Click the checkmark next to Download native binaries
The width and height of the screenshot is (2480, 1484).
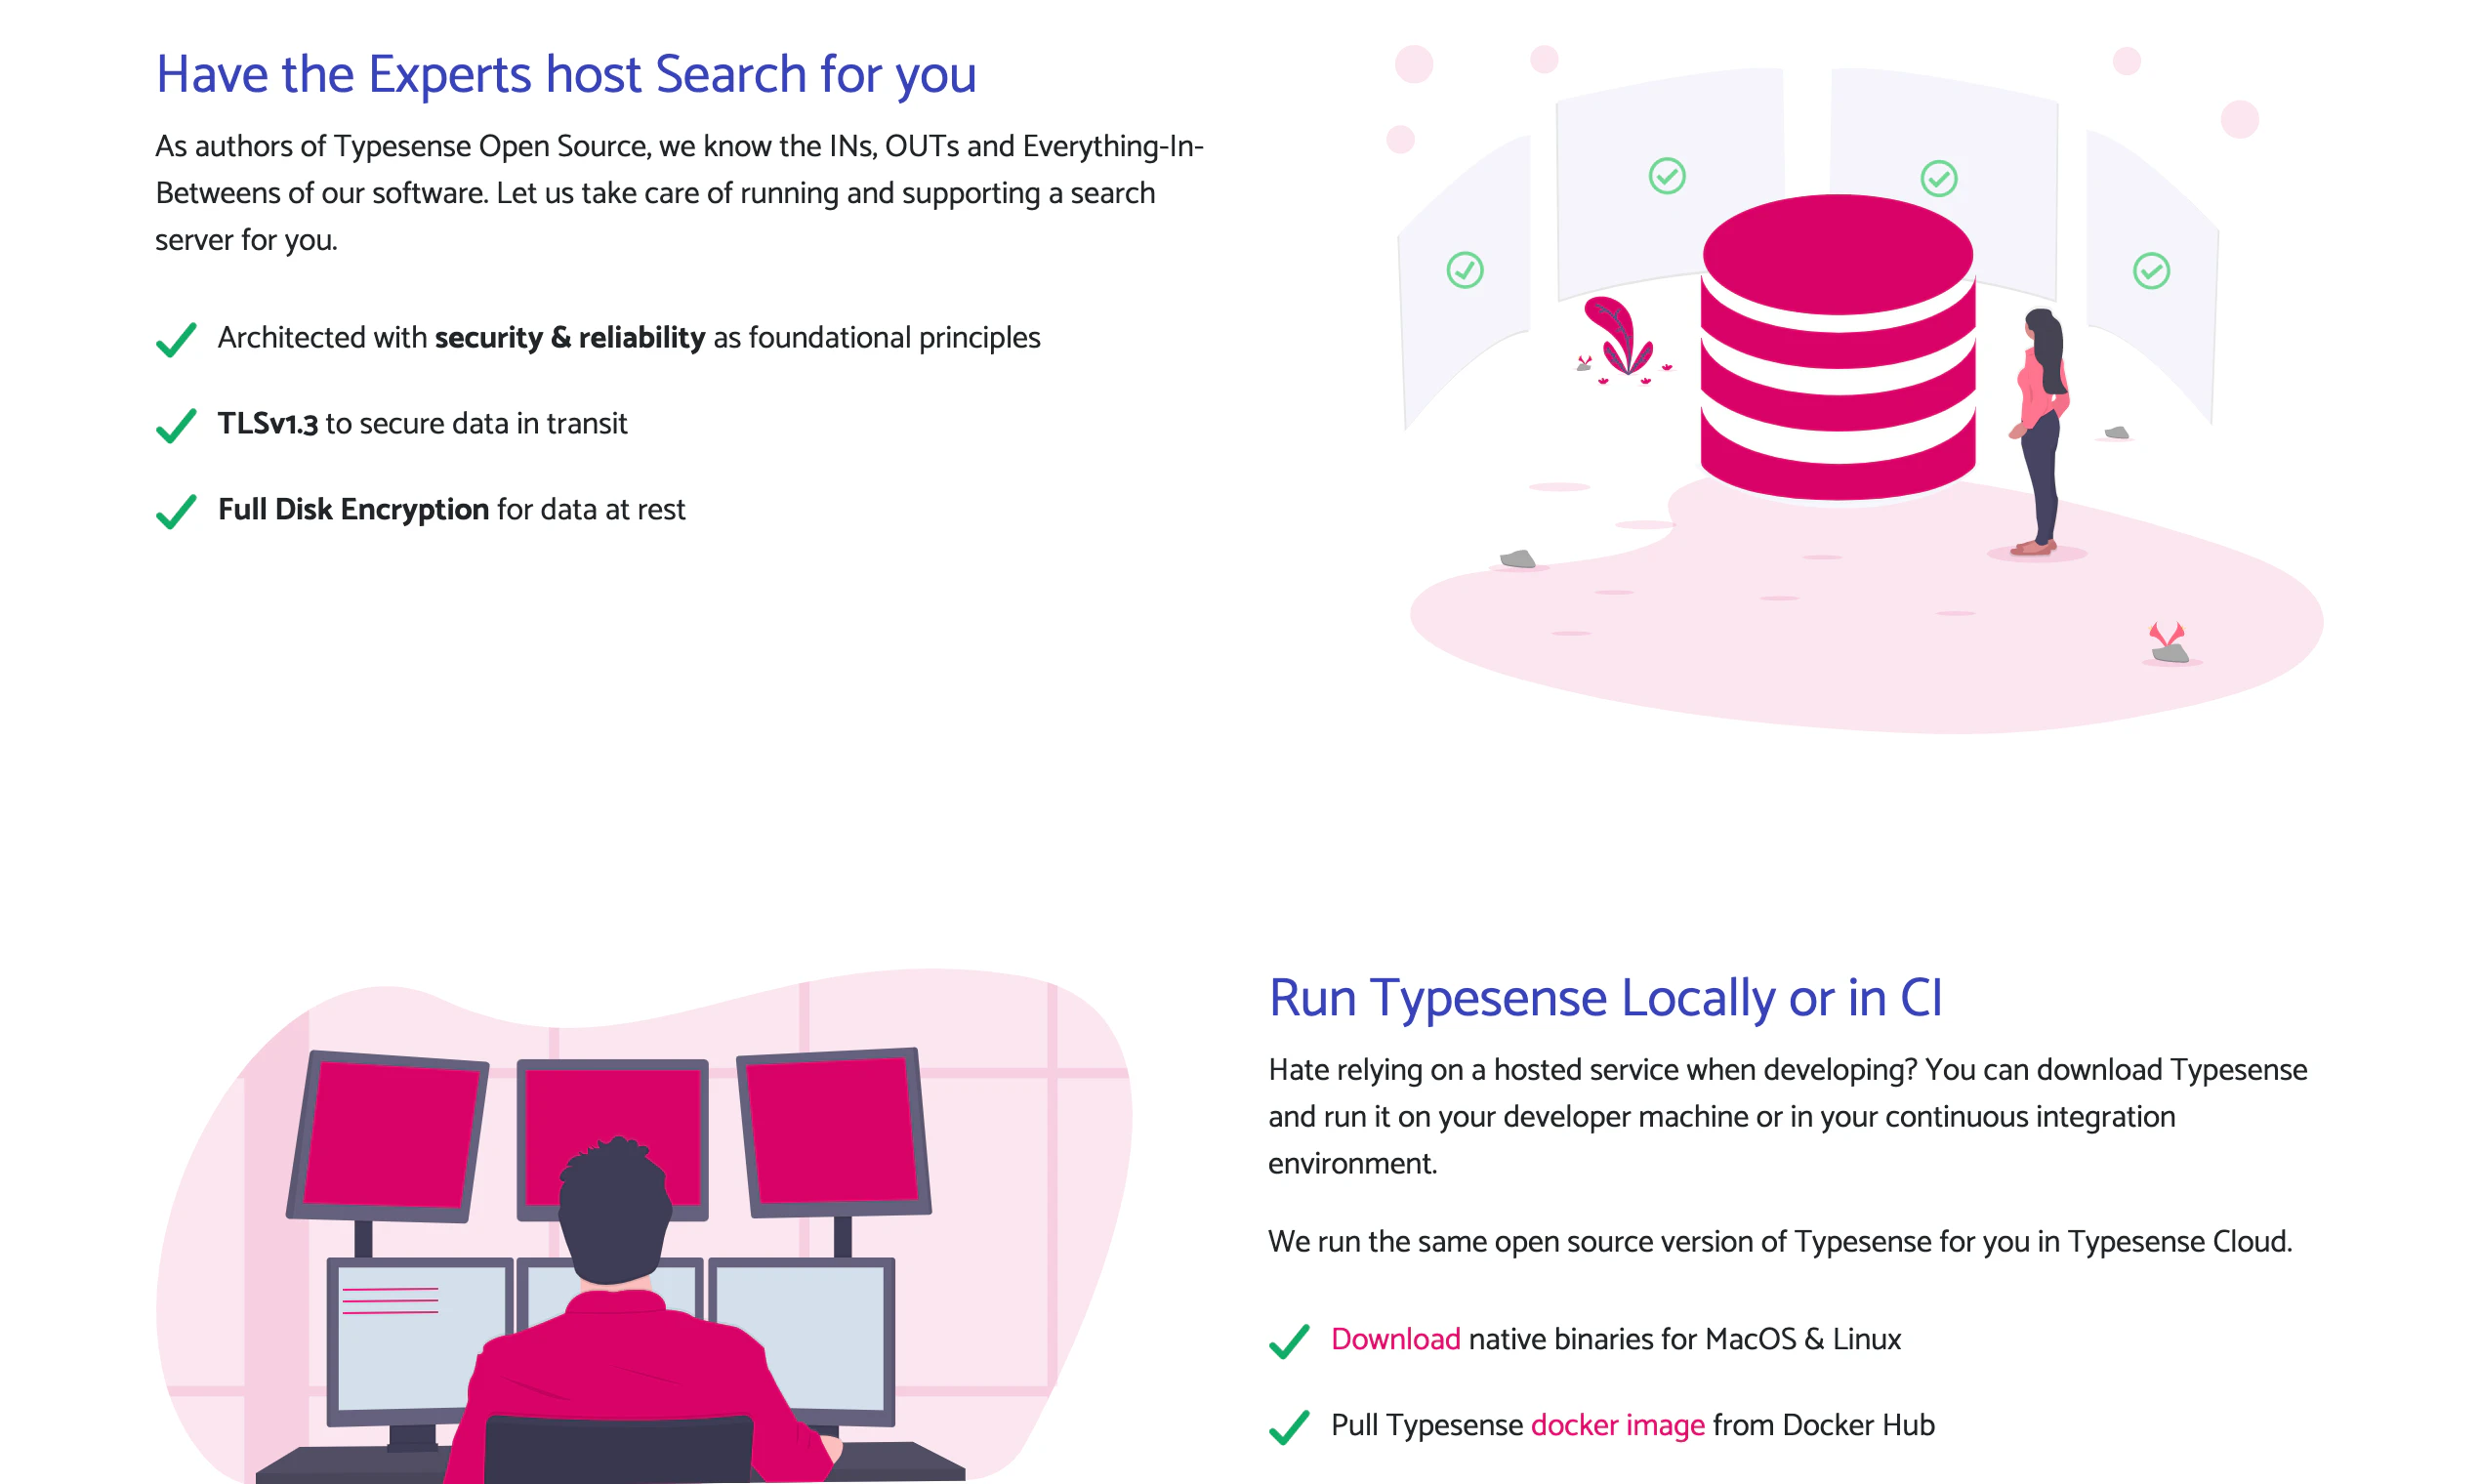click(x=1290, y=1340)
